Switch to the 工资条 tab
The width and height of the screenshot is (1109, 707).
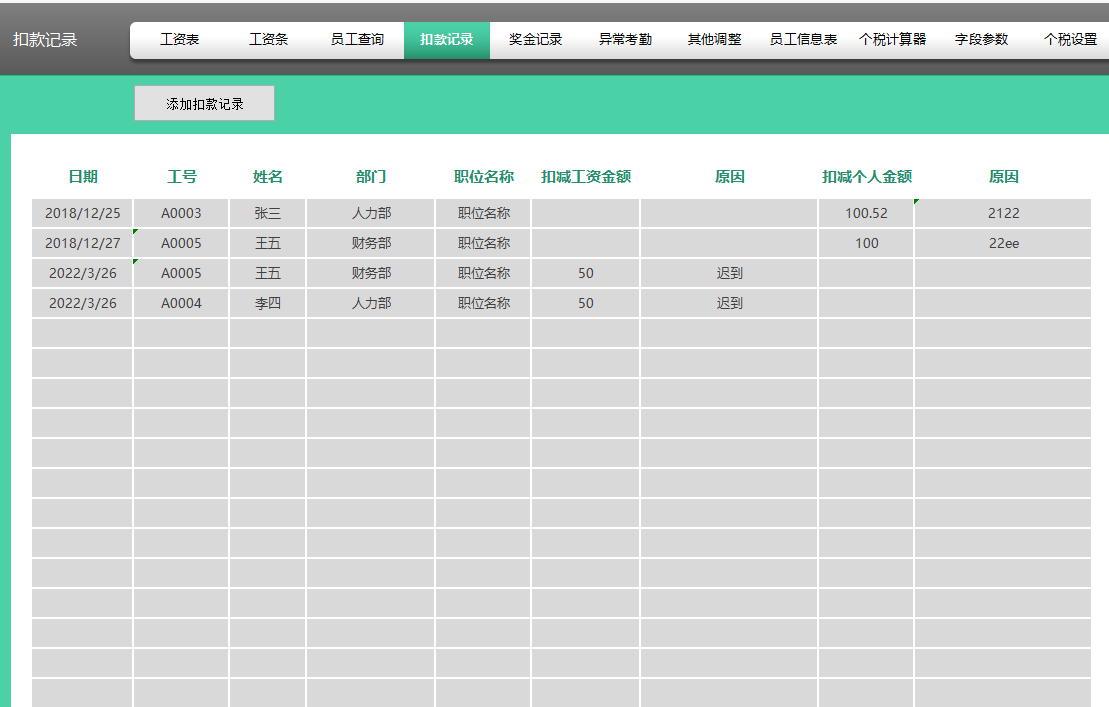(x=268, y=40)
